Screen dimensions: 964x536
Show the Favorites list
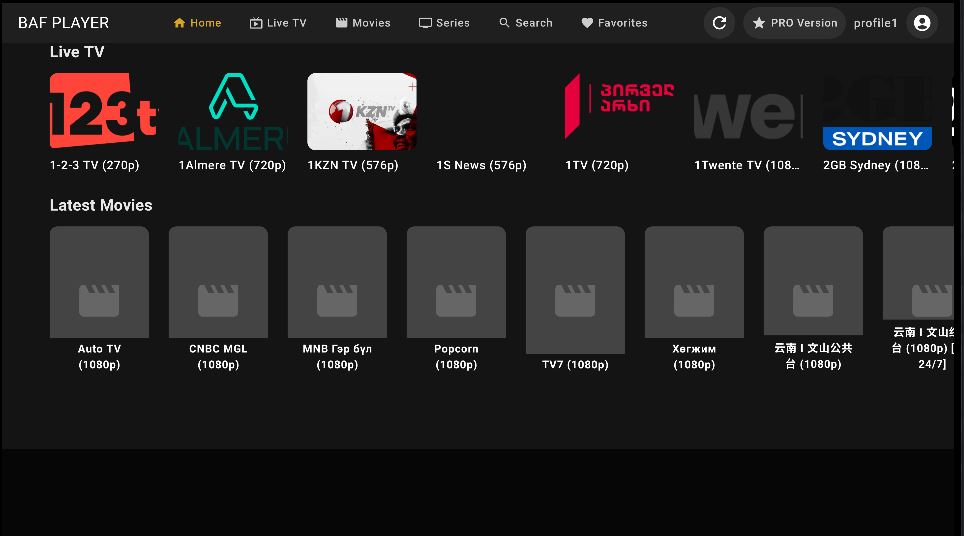(614, 23)
